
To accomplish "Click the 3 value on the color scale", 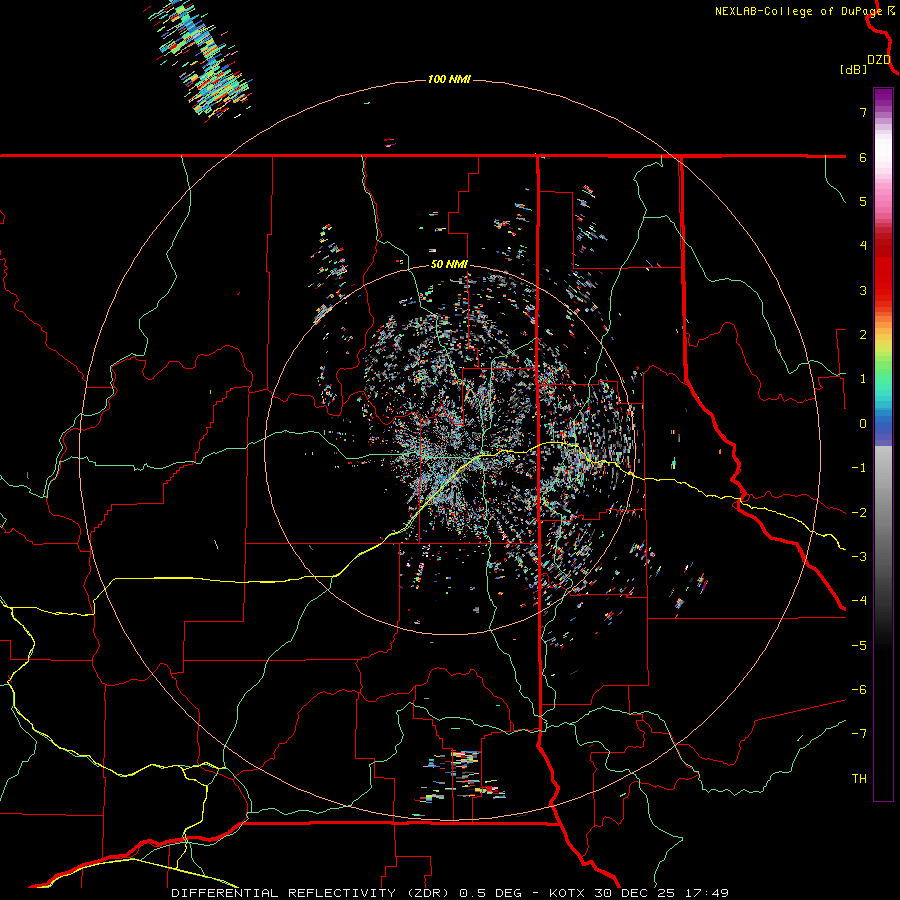I will (x=863, y=290).
